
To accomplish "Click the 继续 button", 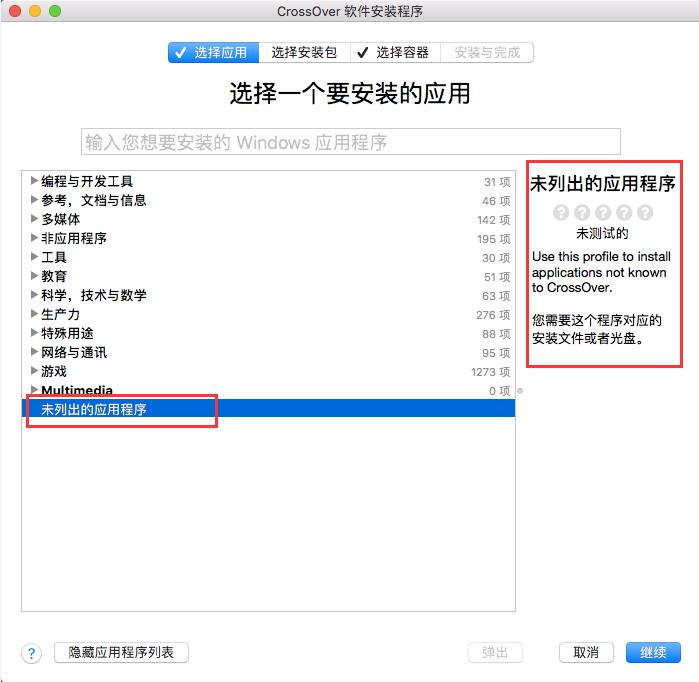I will (653, 653).
